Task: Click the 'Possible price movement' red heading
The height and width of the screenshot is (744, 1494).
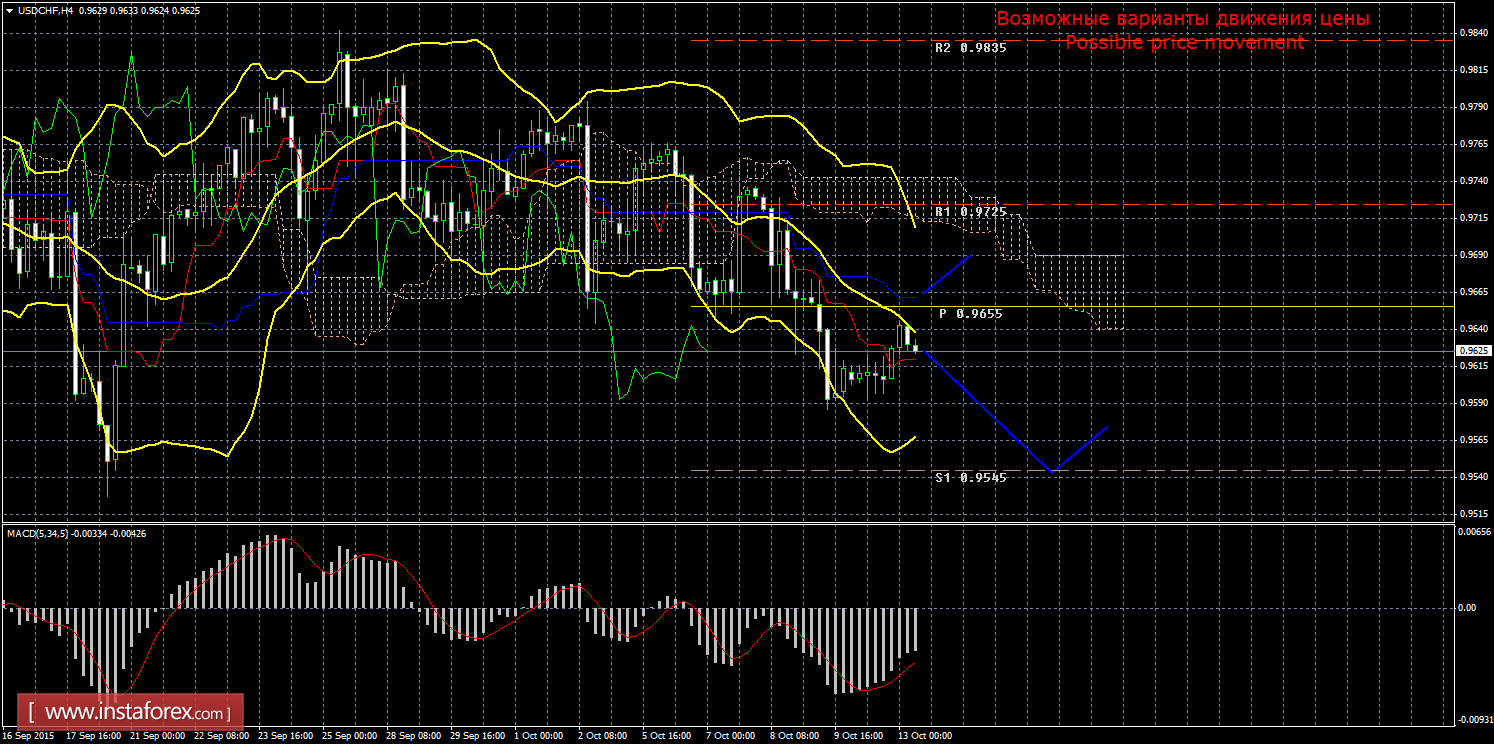Action: click(x=1184, y=43)
